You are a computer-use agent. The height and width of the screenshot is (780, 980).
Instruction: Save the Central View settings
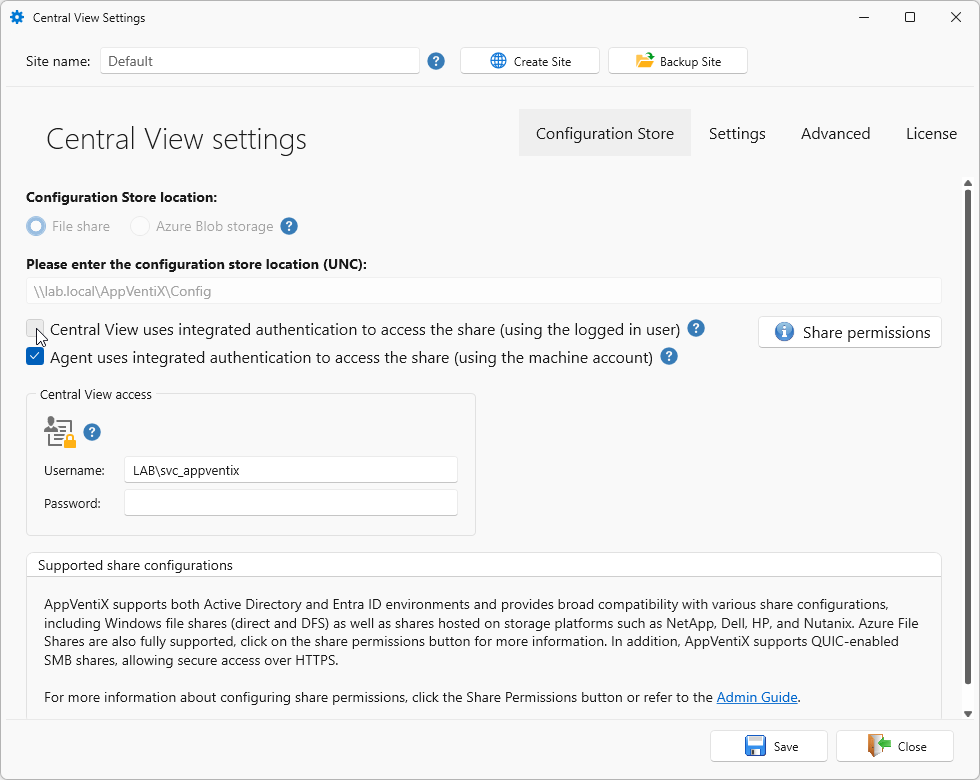coord(769,746)
